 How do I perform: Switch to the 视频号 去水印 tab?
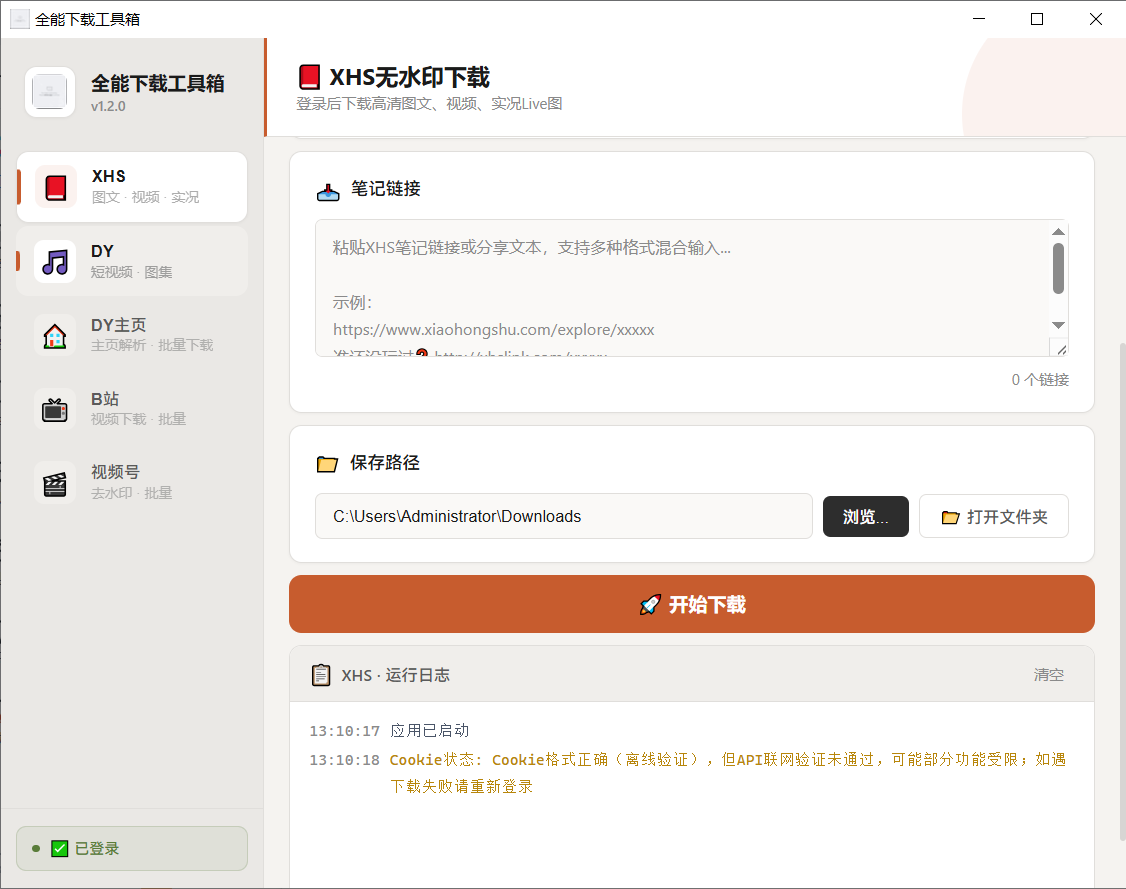click(132, 483)
